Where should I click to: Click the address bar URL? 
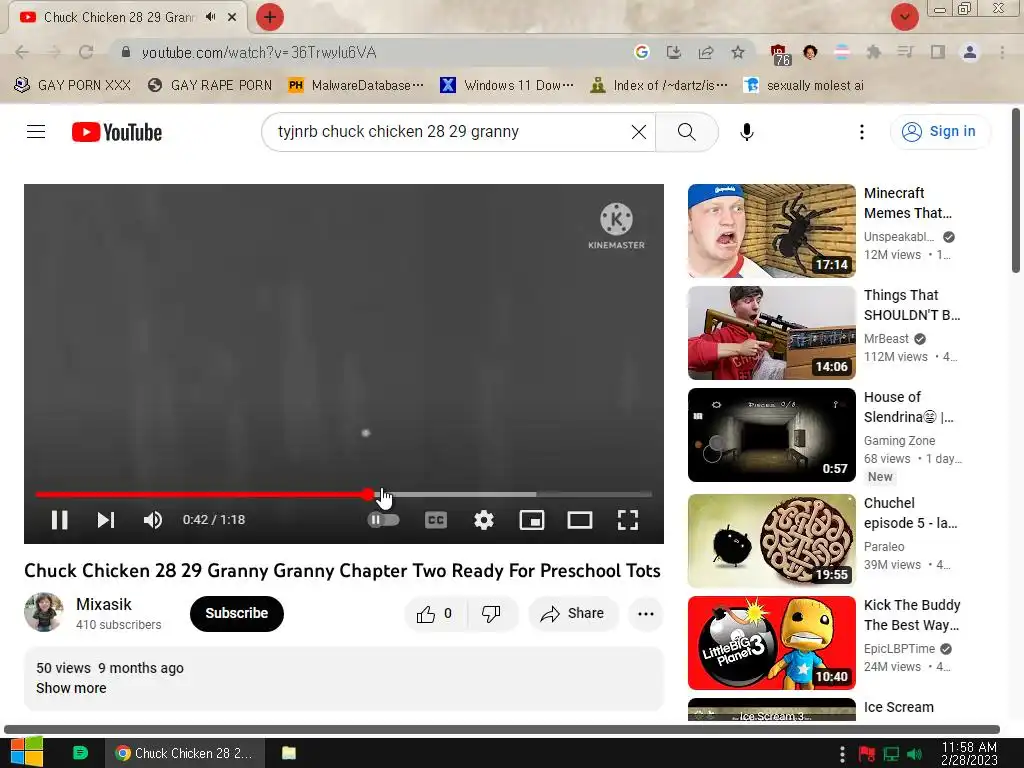259,52
